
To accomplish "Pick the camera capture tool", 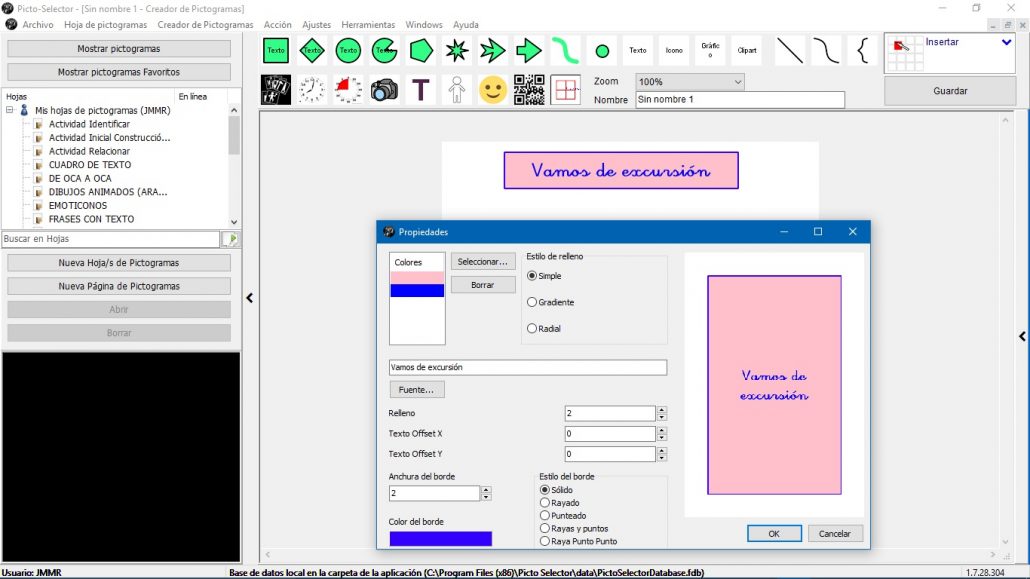I will pyautogui.click(x=383, y=89).
